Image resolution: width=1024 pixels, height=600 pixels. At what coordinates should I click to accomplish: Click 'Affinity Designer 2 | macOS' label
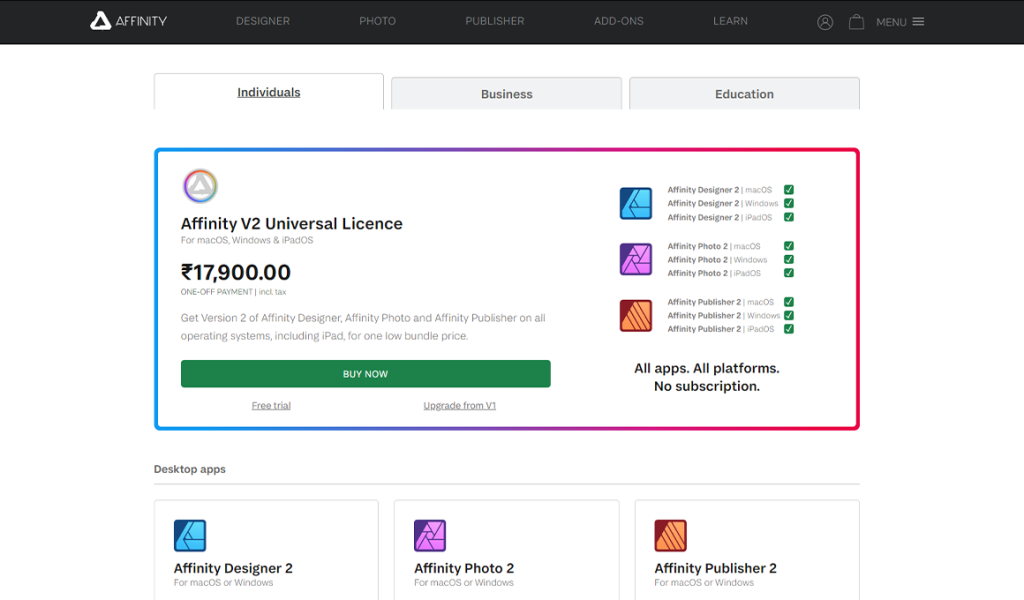pos(719,190)
